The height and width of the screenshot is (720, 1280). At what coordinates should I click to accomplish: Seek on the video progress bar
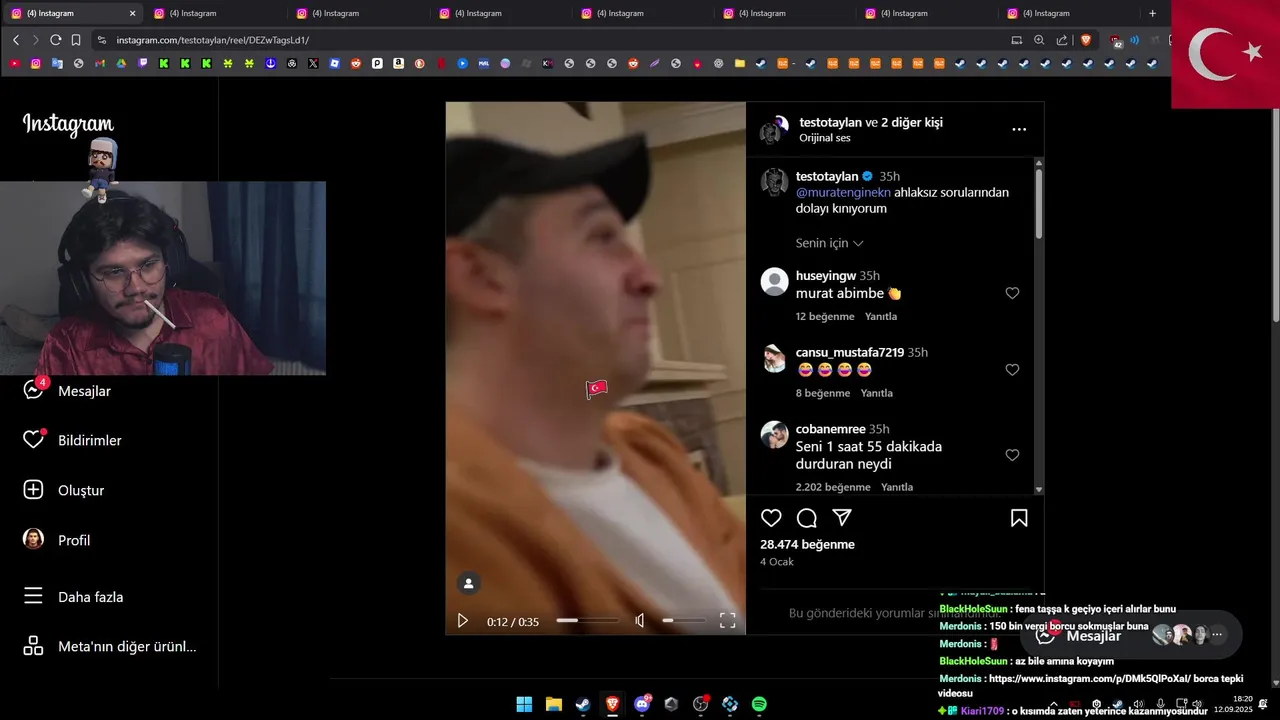coord(587,621)
